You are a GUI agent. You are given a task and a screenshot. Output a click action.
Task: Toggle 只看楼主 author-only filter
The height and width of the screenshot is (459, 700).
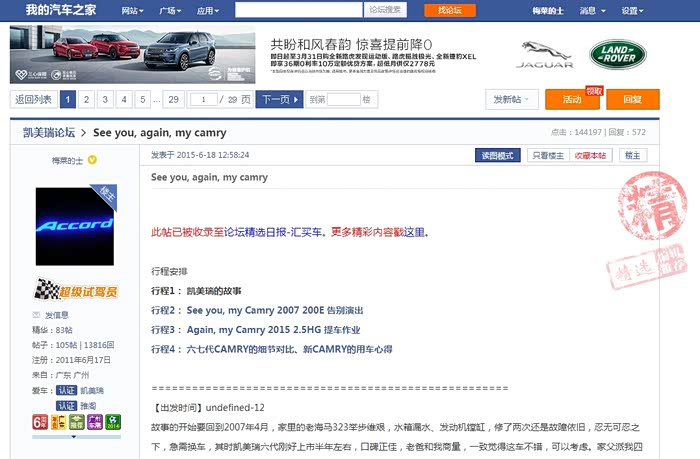[x=547, y=155]
